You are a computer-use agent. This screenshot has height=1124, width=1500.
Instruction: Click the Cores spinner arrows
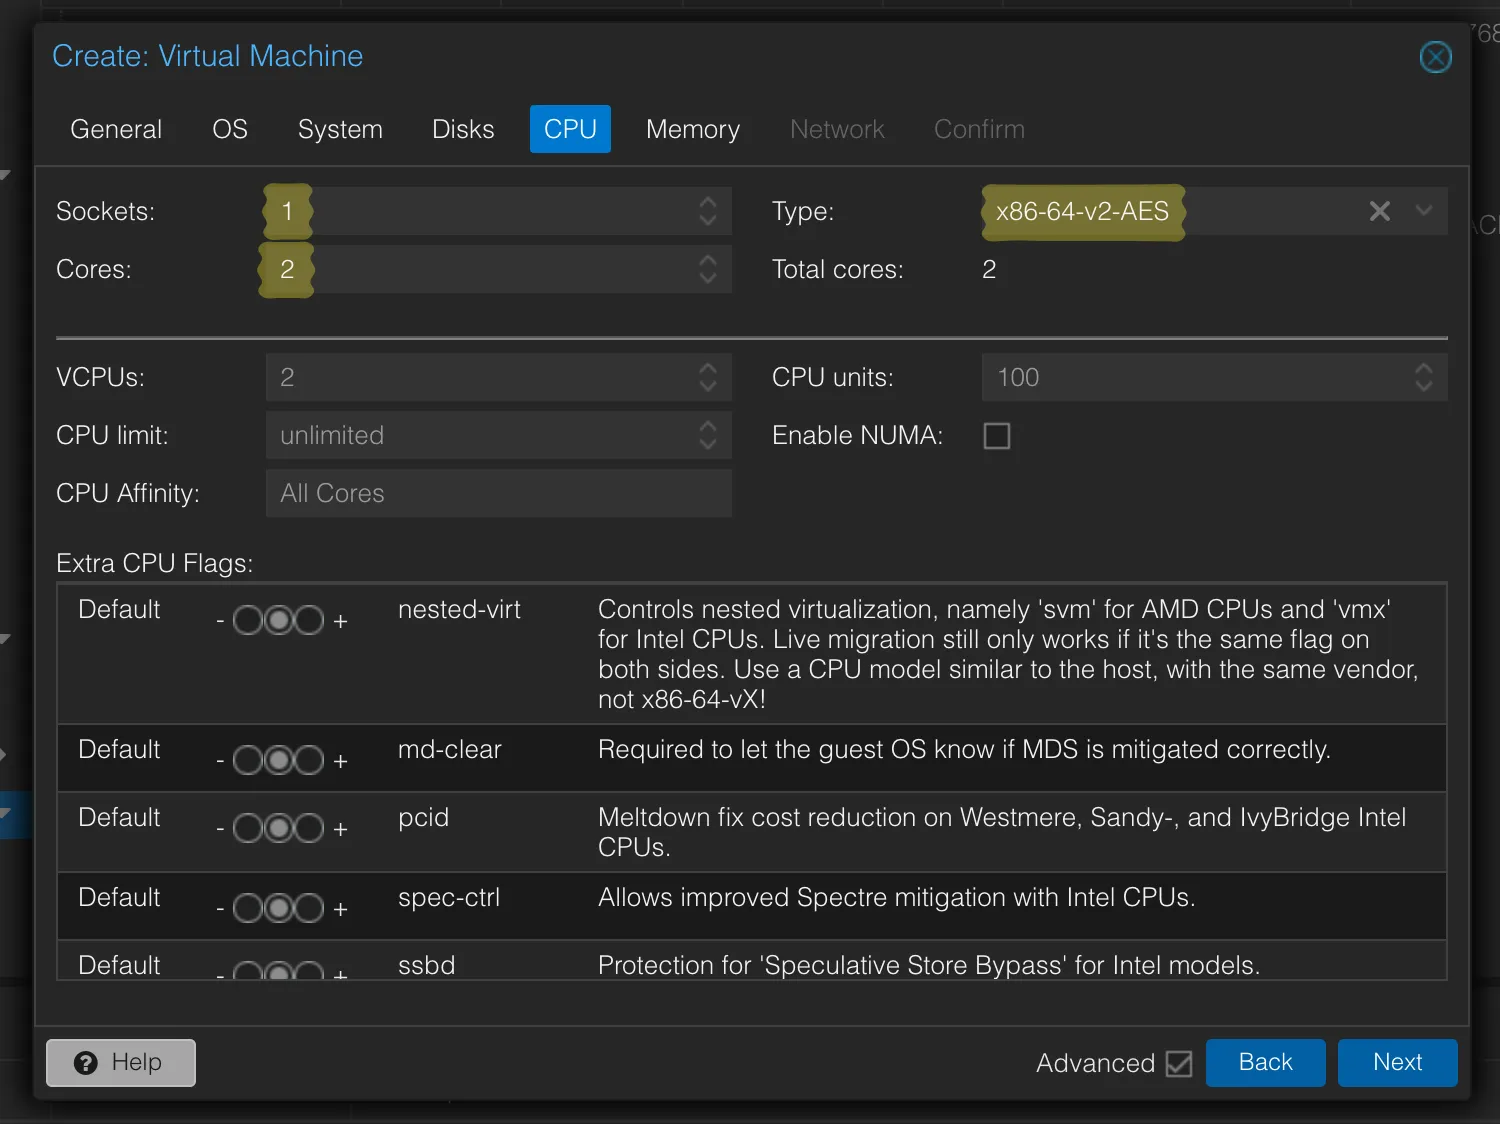click(x=708, y=269)
